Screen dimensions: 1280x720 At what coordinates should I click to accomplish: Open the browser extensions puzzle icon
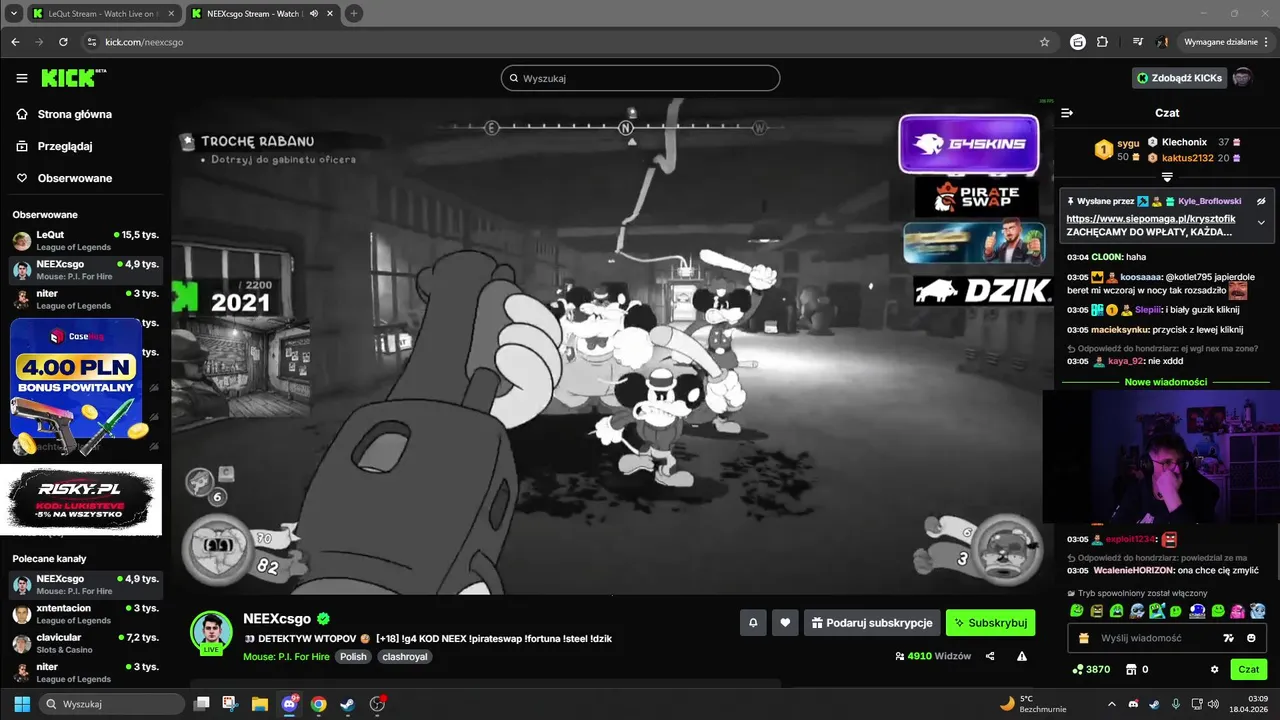(x=1102, y=42)
